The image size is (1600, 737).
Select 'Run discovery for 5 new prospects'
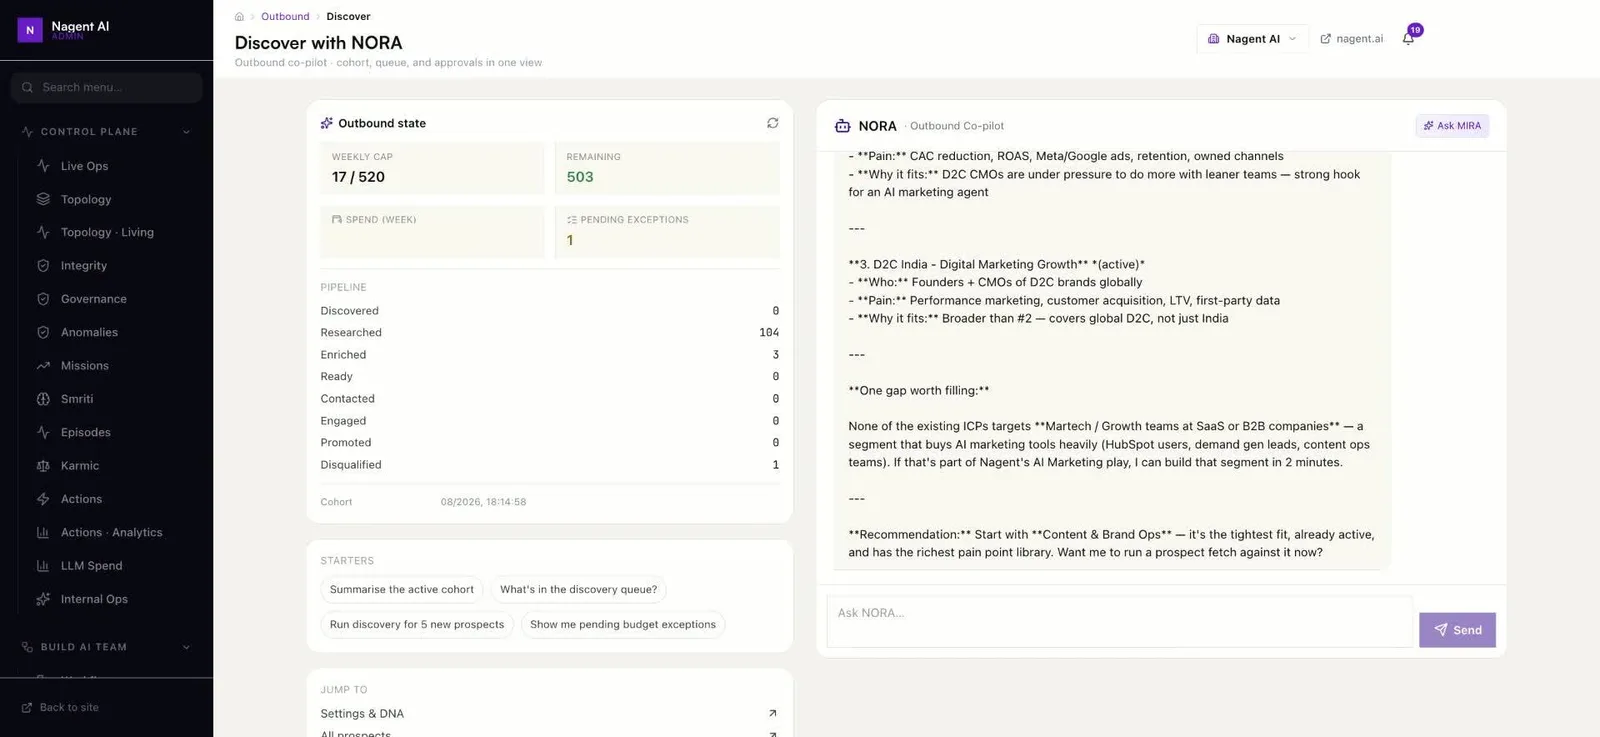[x=417, y=625]
